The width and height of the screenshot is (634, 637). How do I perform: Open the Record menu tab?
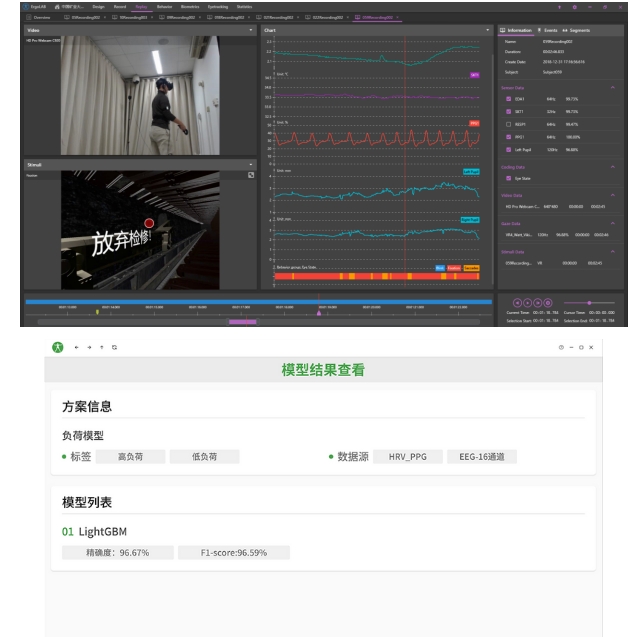point(120,7)
